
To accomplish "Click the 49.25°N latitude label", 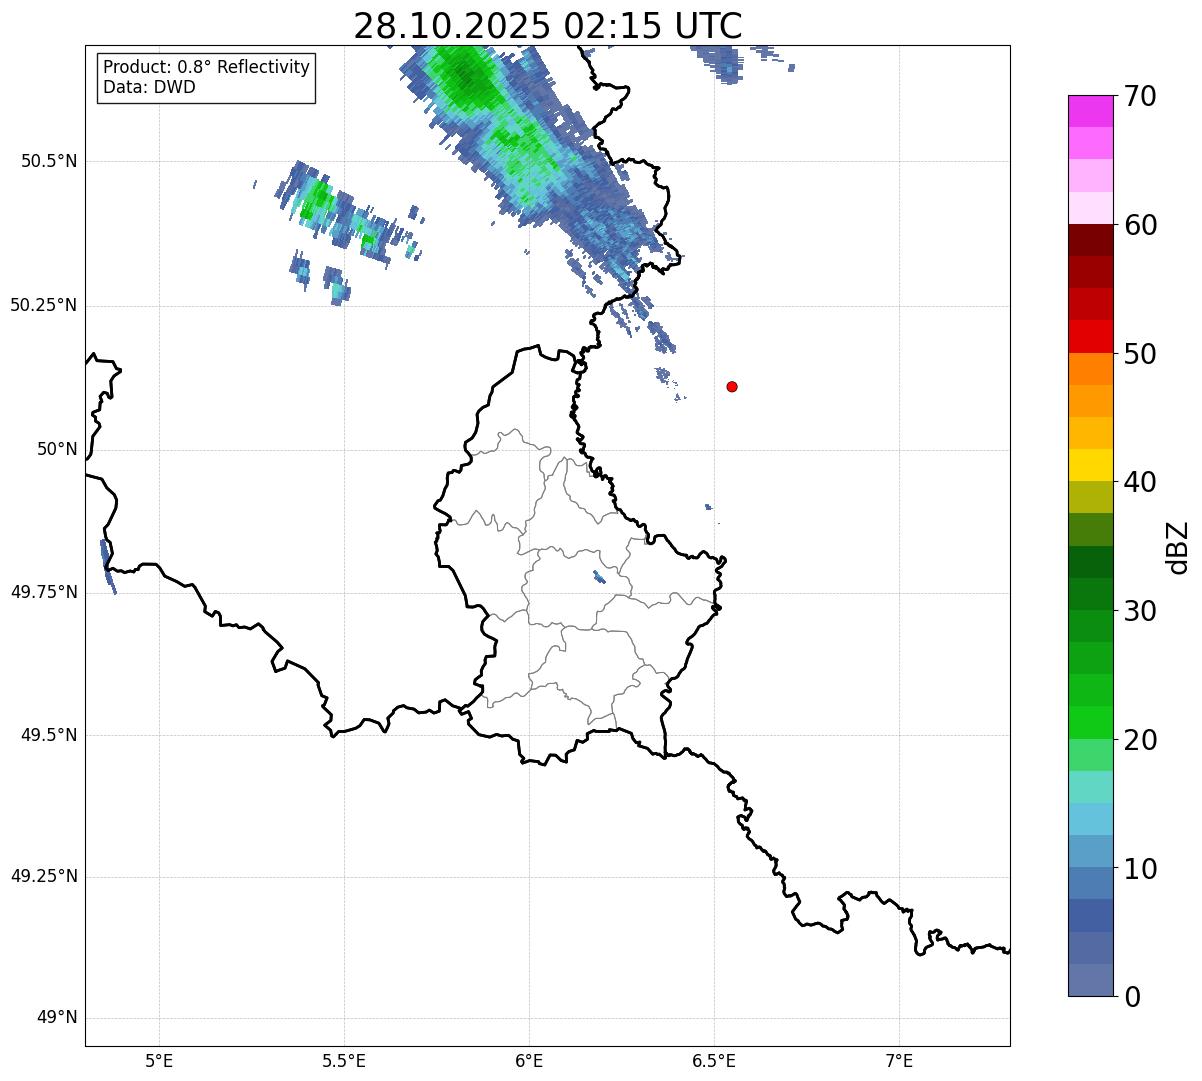I will [x=44, y=877].
